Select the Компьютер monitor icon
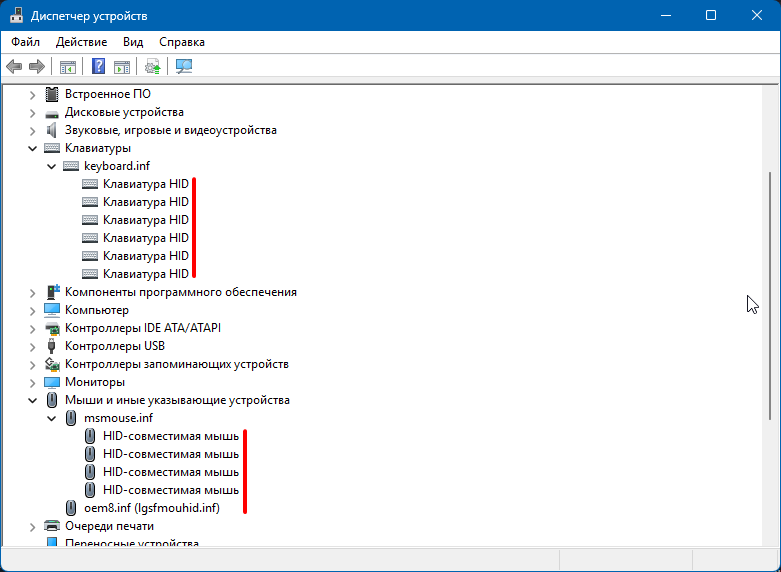Viewport: 781px width, 572px height. point(52,310)
